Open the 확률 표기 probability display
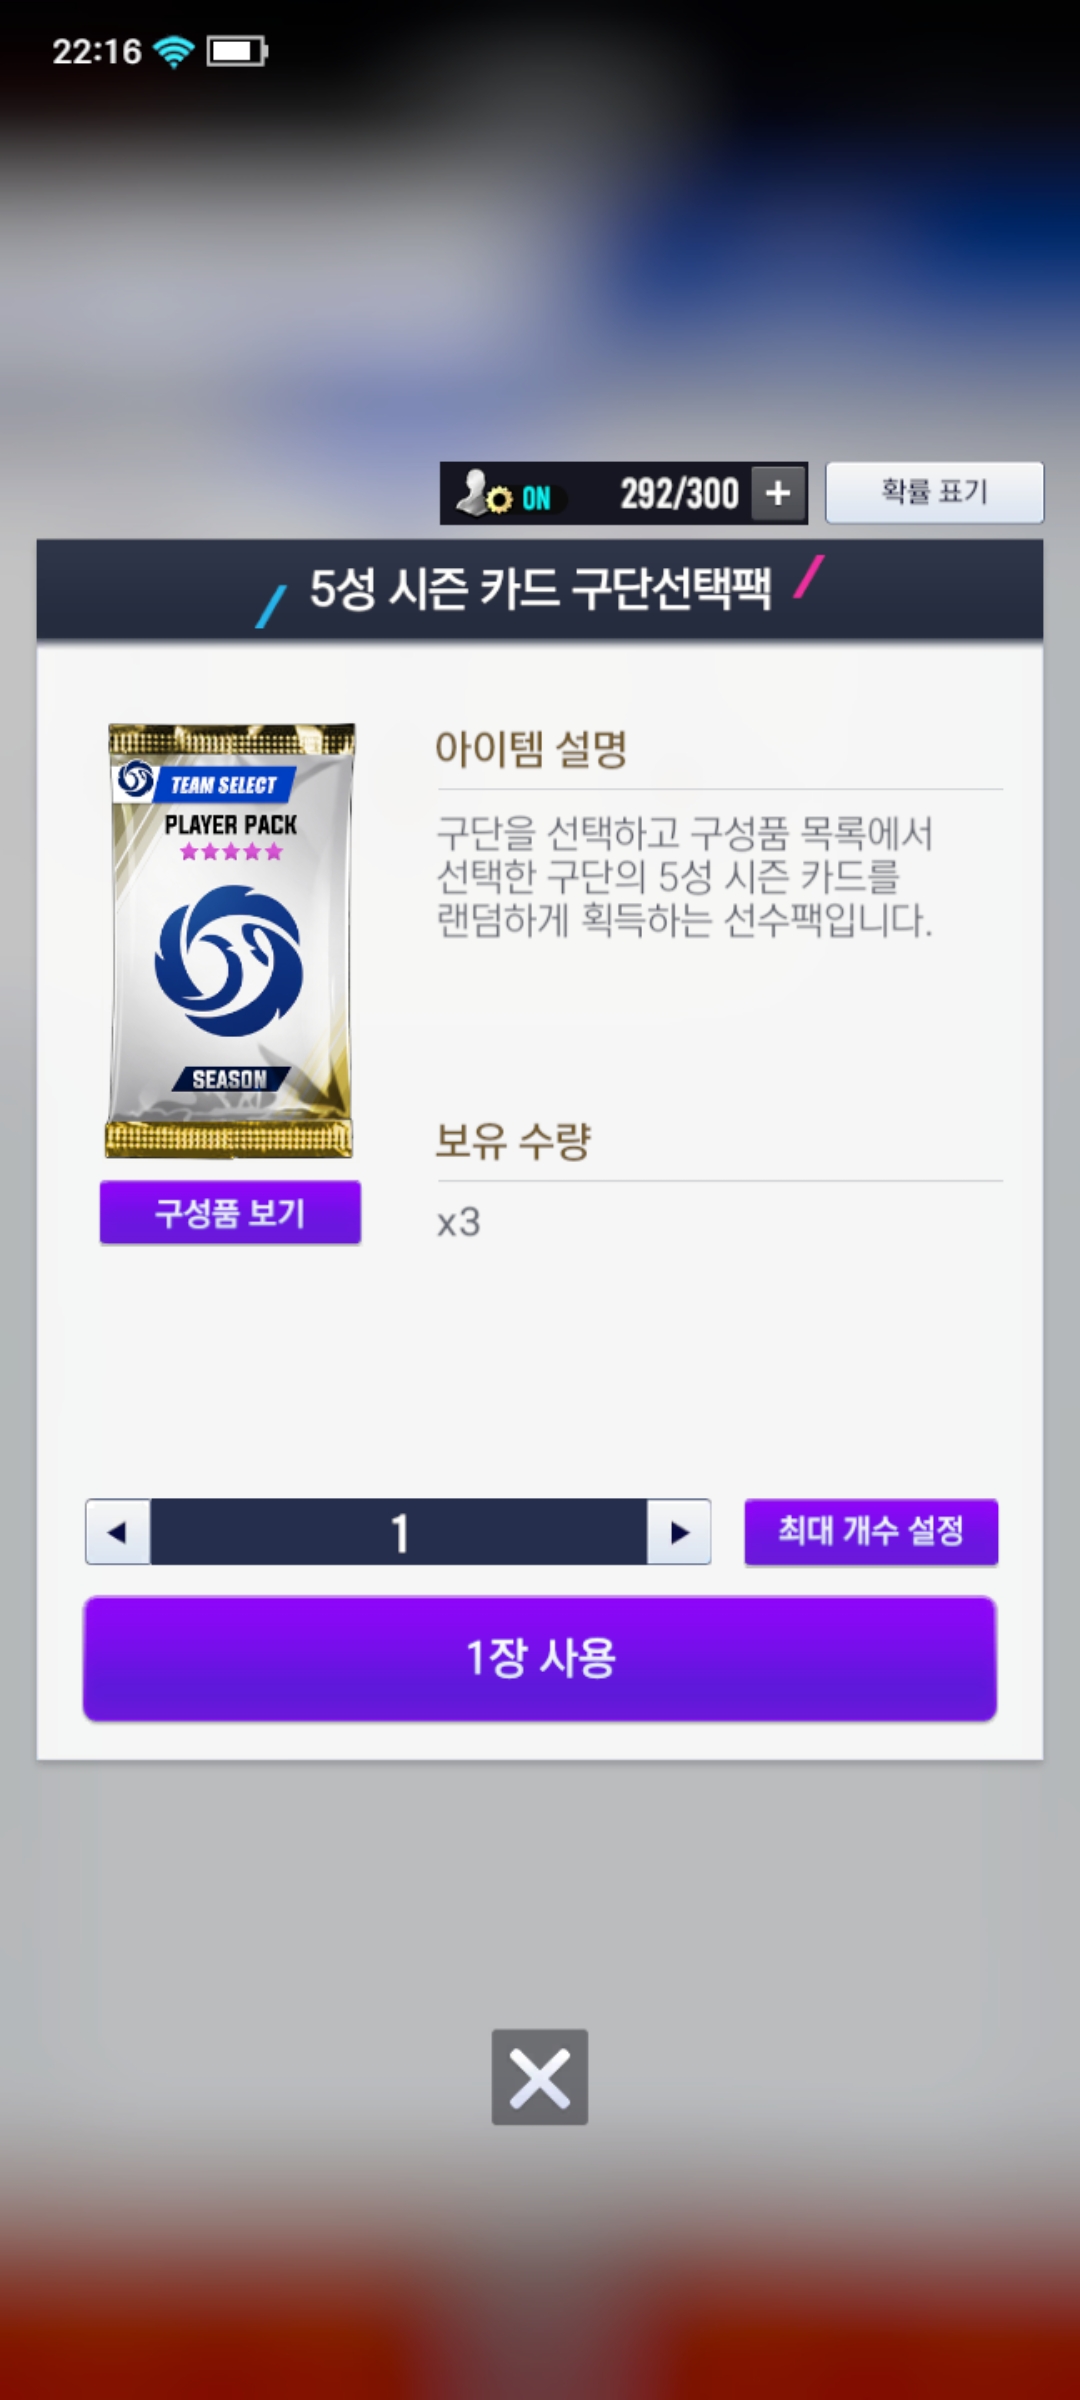Viewport: 1080px width, 2400px height. (x=934, y=492)
